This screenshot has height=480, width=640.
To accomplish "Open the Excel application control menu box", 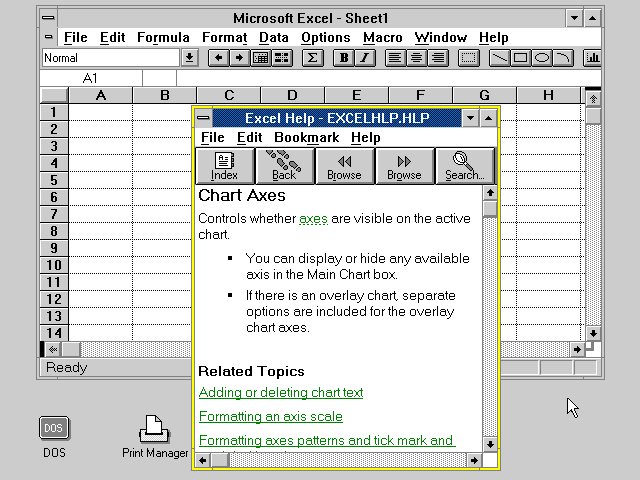I will (x=49, y=18).
